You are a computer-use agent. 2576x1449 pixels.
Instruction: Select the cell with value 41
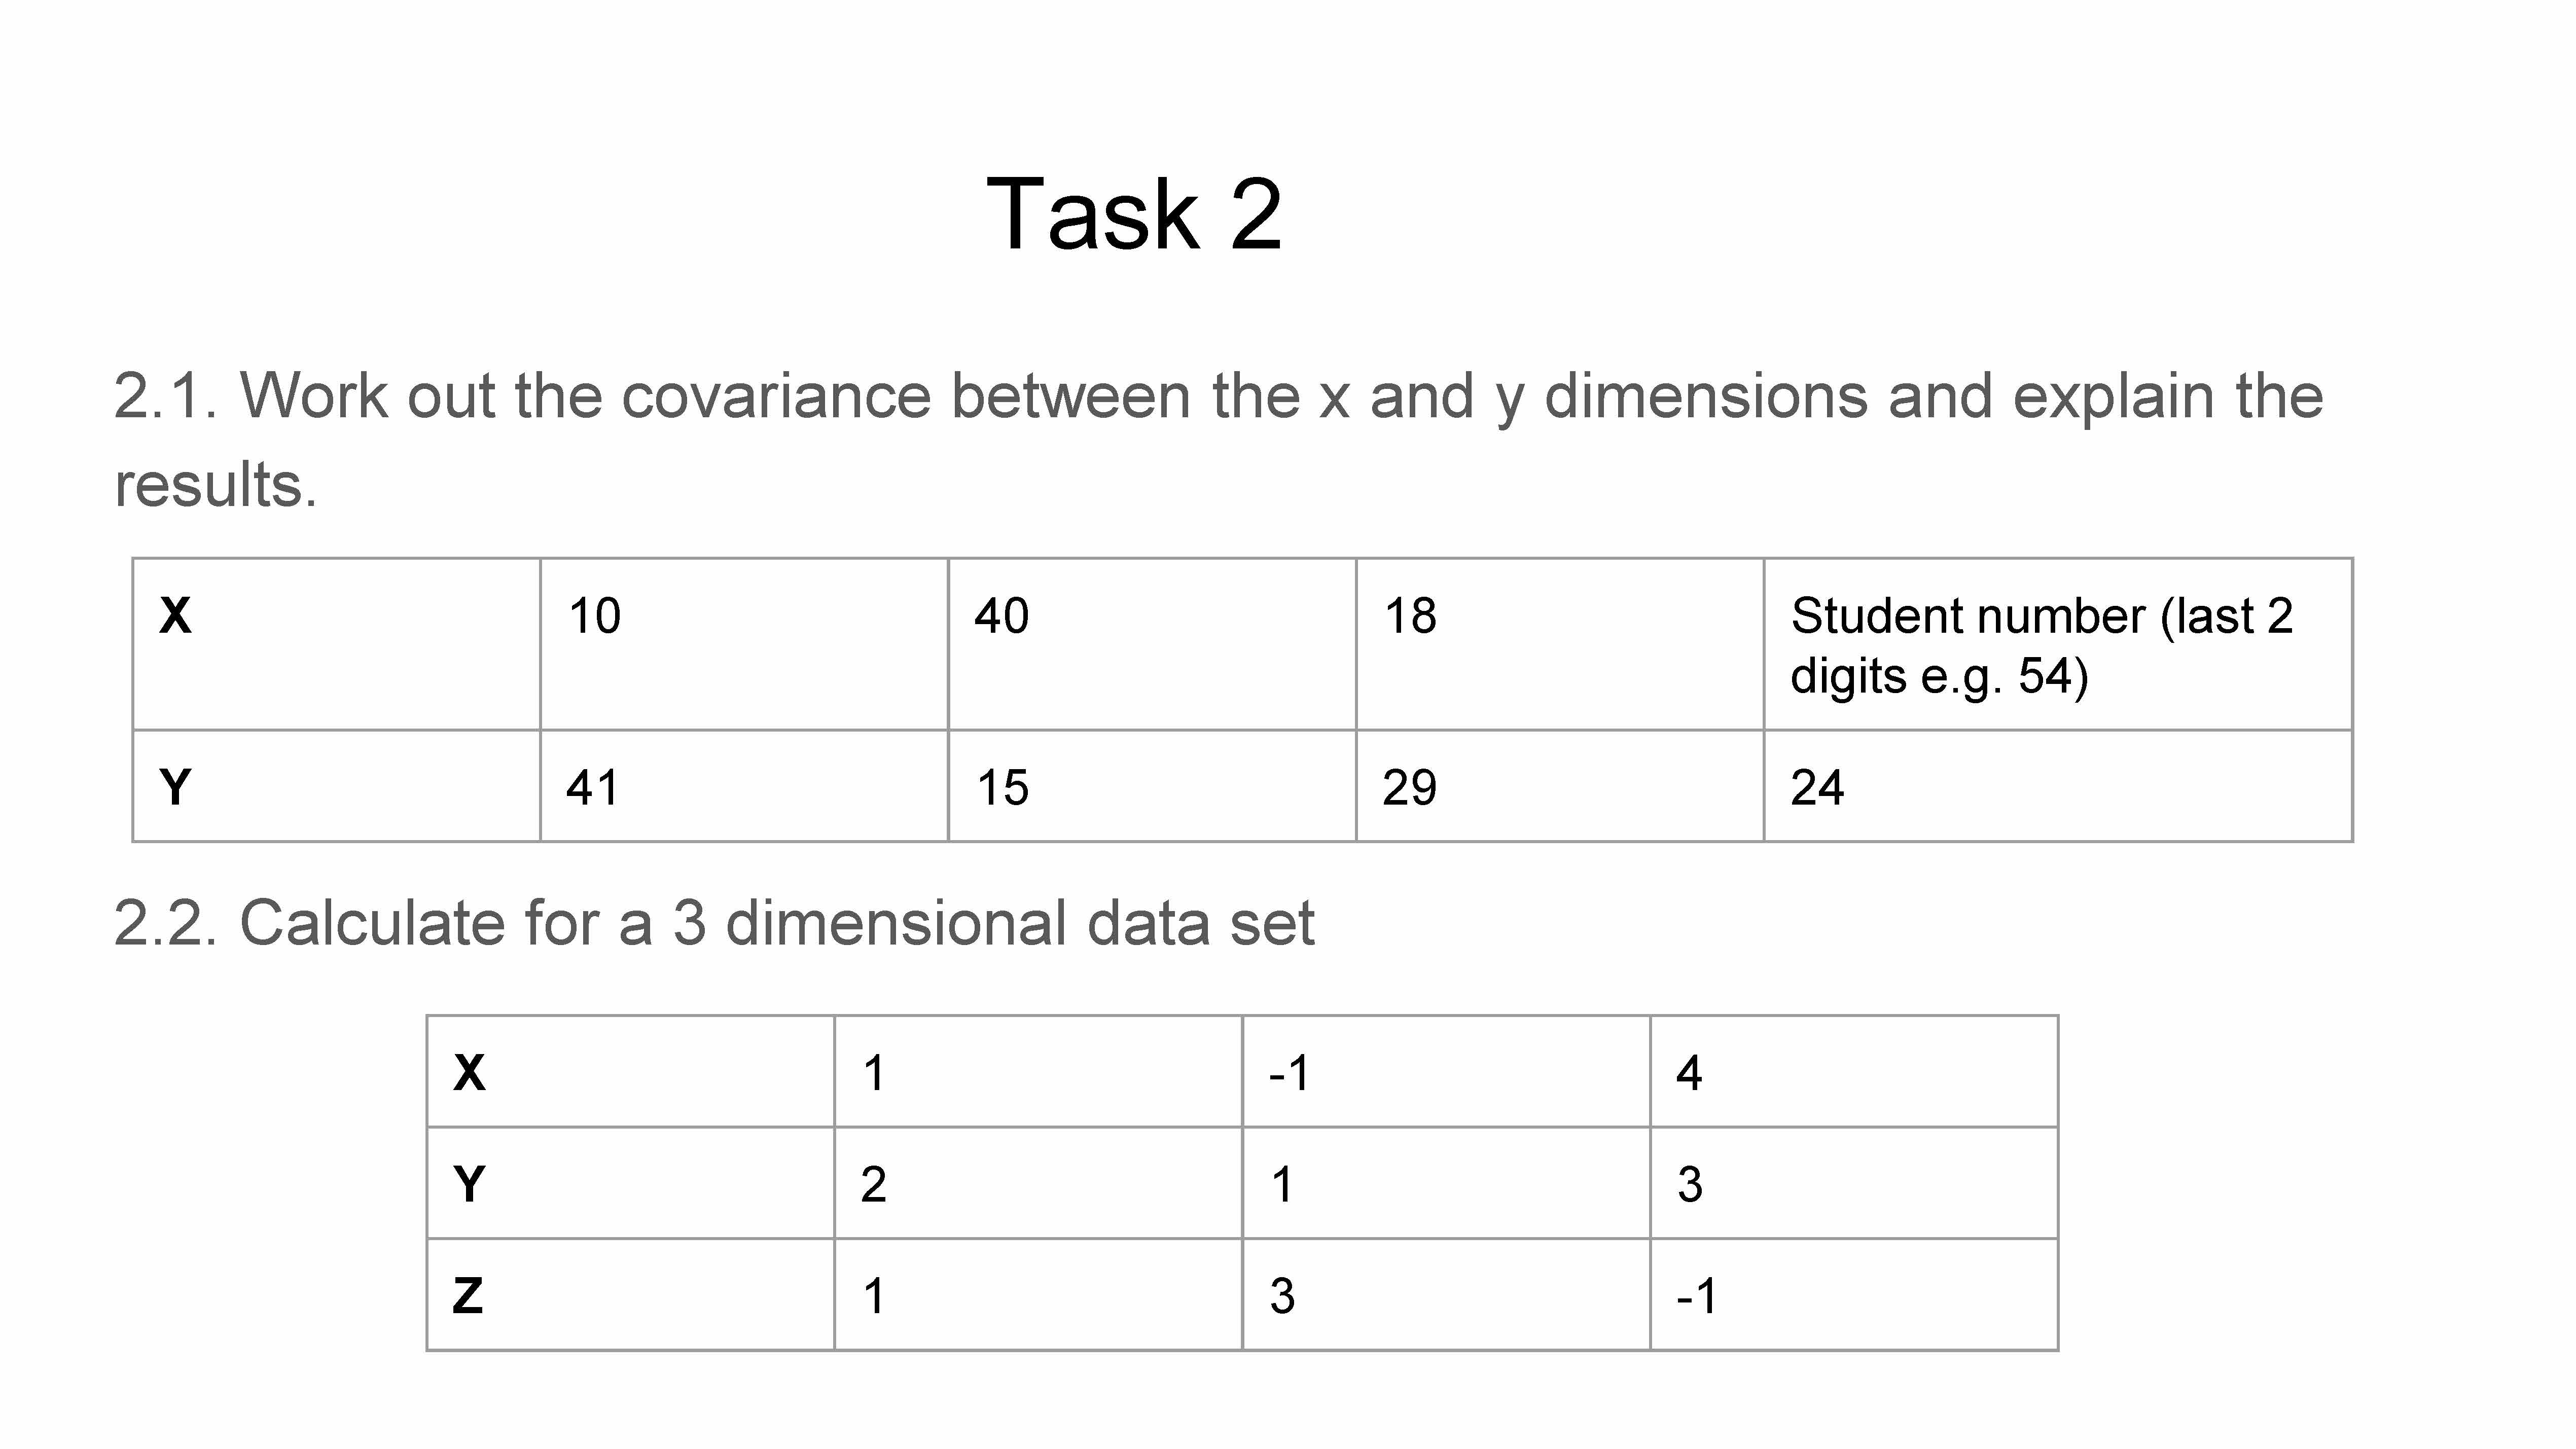pos(743,786)
